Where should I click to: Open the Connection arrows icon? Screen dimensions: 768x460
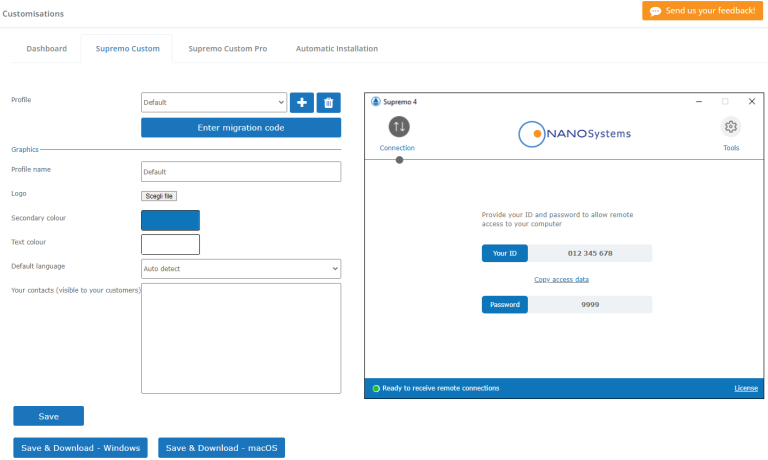pyautogui.click(x=398, y=127)
